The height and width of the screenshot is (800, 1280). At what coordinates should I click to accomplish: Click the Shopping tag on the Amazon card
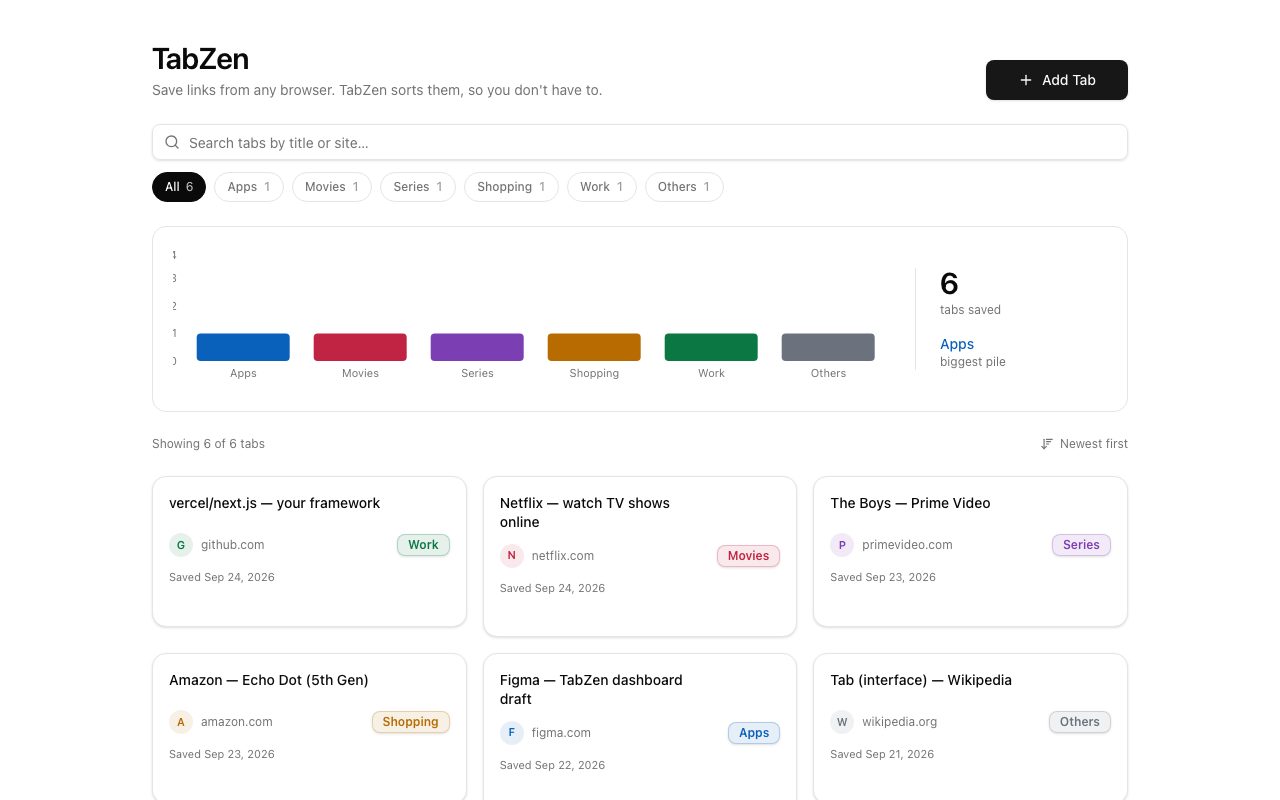point(410,722)
